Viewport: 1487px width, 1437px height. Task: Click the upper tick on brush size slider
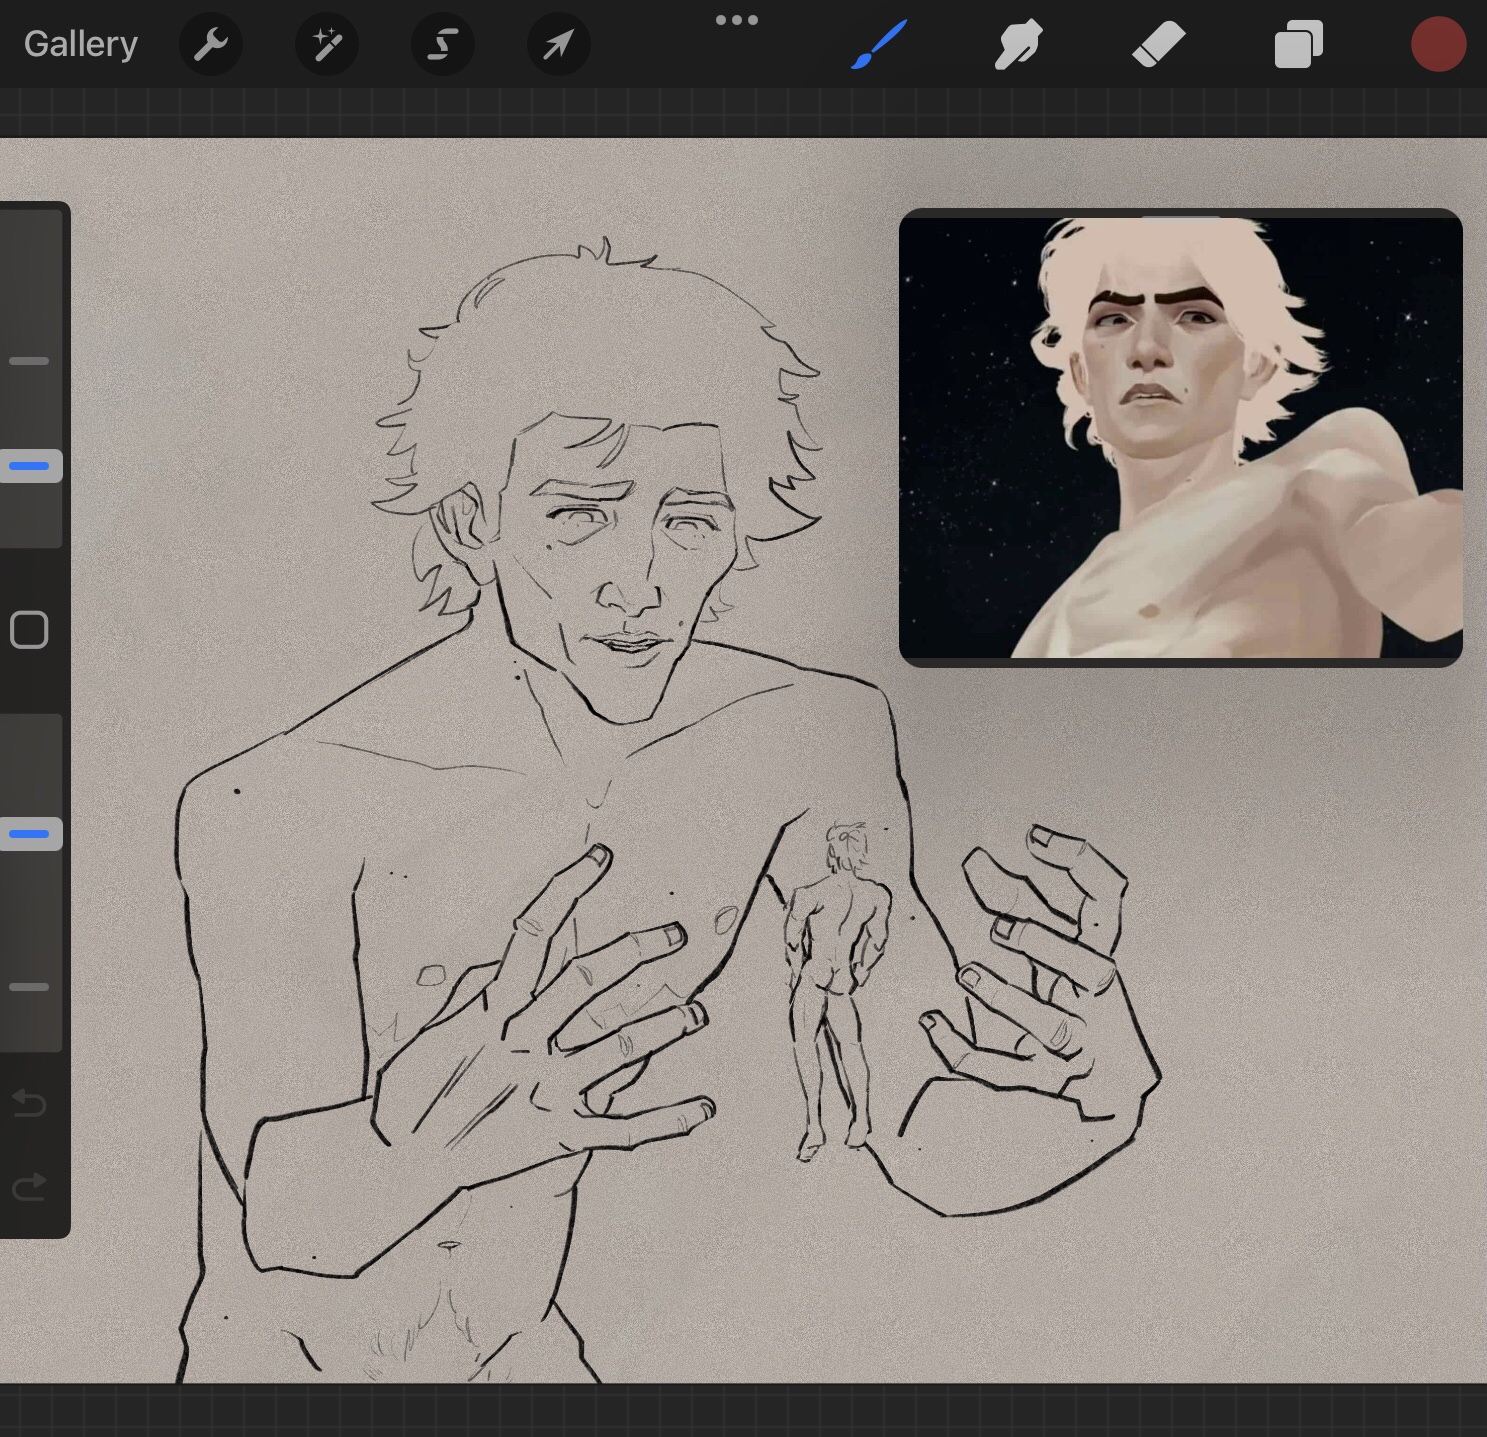pyautogui.click(x=30, y=361)
